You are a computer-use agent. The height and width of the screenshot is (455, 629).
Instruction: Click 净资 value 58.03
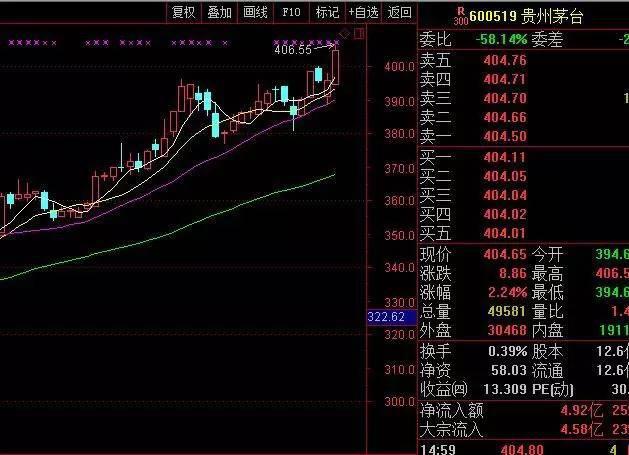[x=509, y=370]
